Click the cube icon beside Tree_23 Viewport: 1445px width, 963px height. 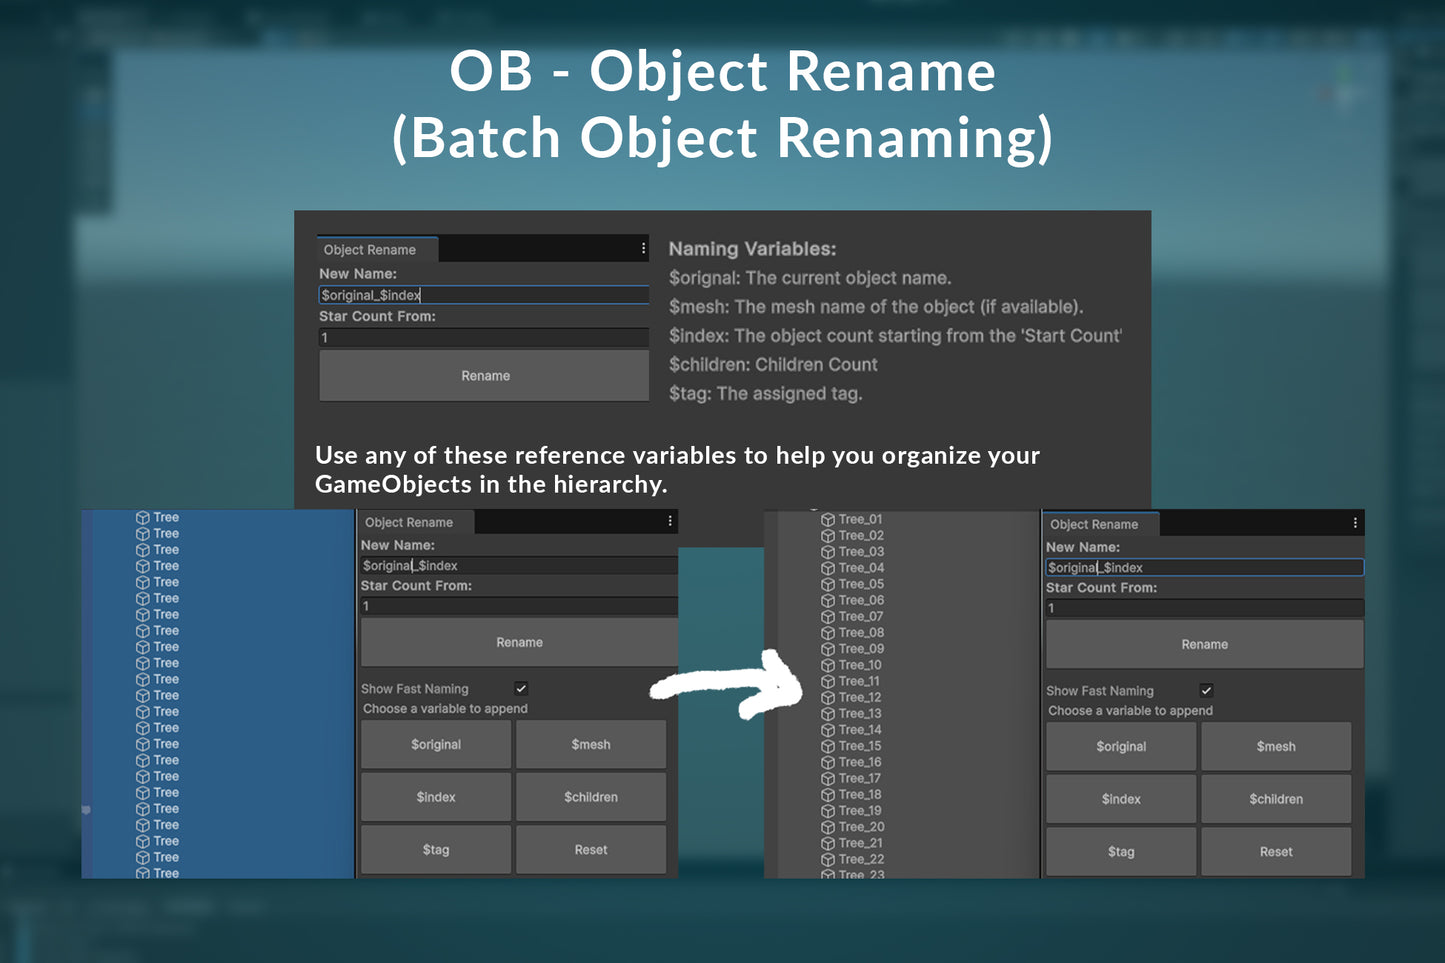click(828, 874)
